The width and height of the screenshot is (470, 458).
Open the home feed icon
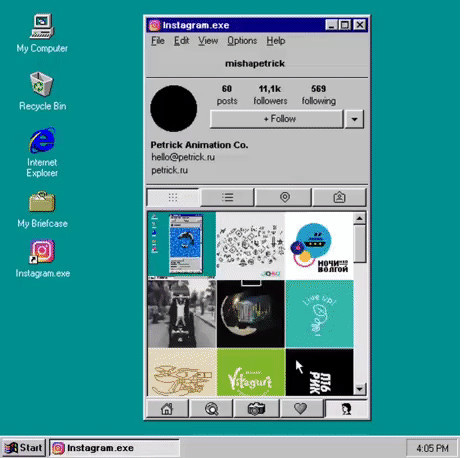[x=167, y=409]
